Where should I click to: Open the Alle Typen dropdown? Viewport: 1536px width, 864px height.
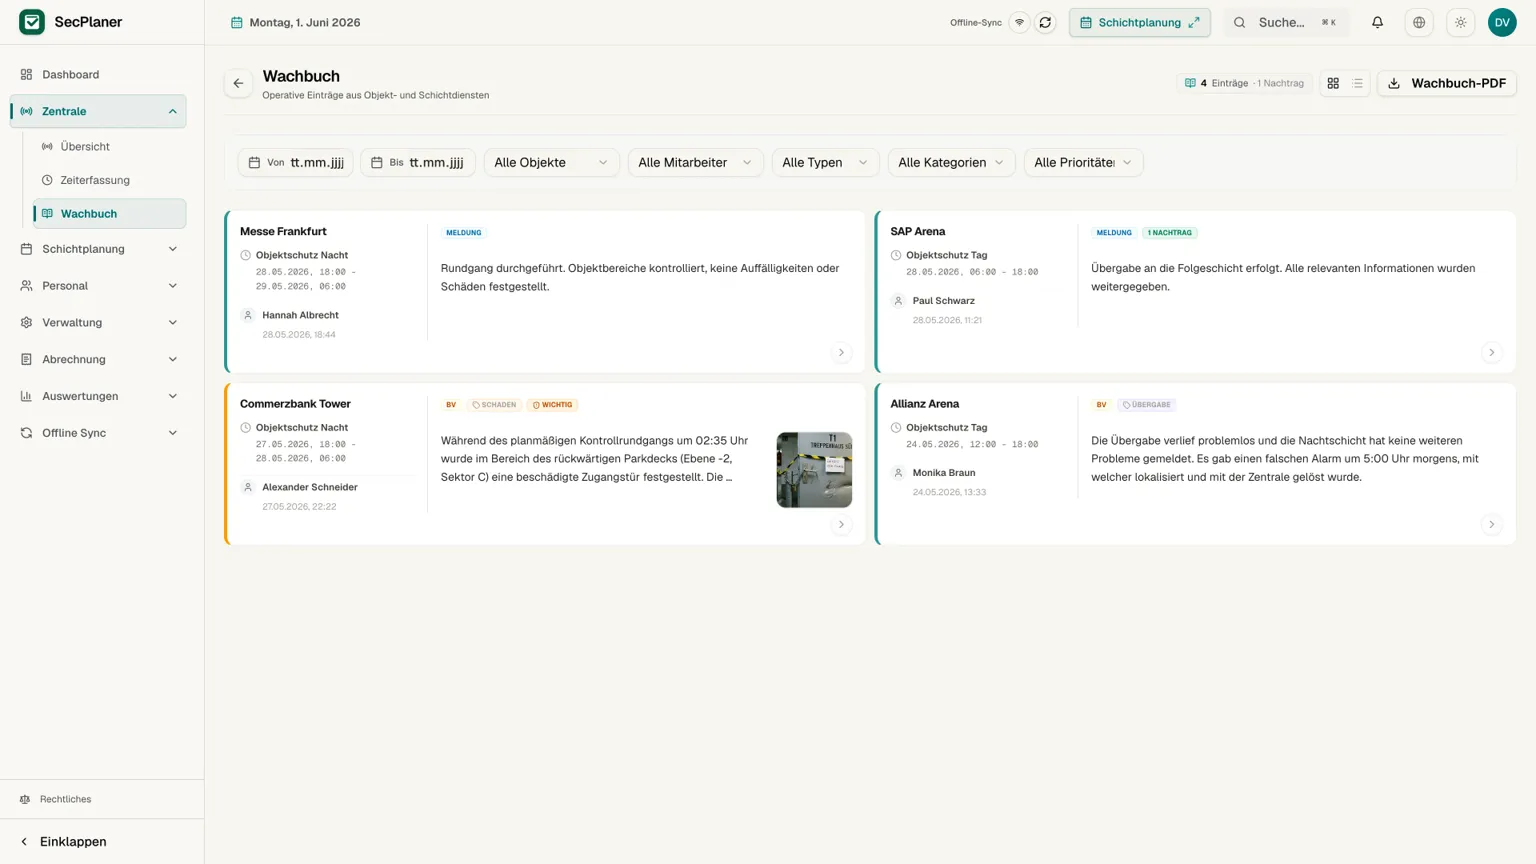point(825,162)
